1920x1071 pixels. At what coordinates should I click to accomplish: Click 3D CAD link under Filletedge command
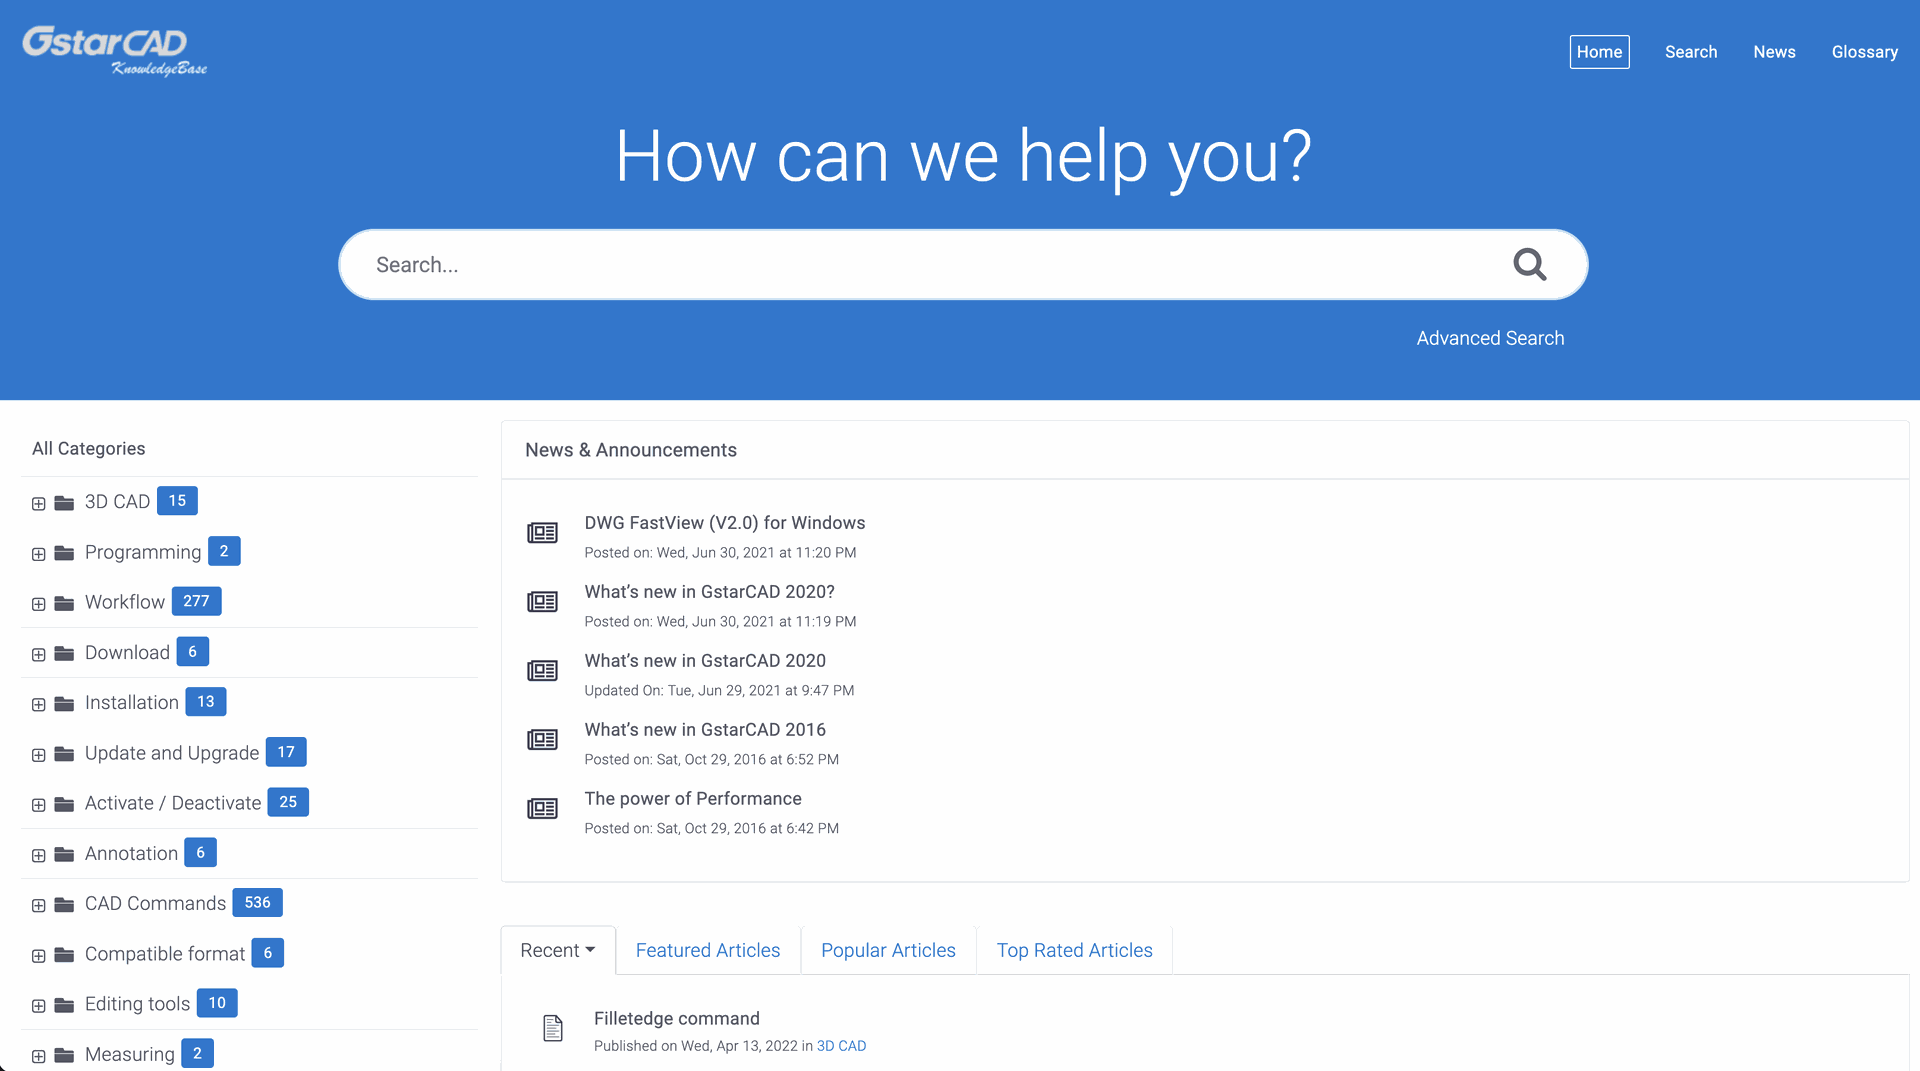(841, 1046)
